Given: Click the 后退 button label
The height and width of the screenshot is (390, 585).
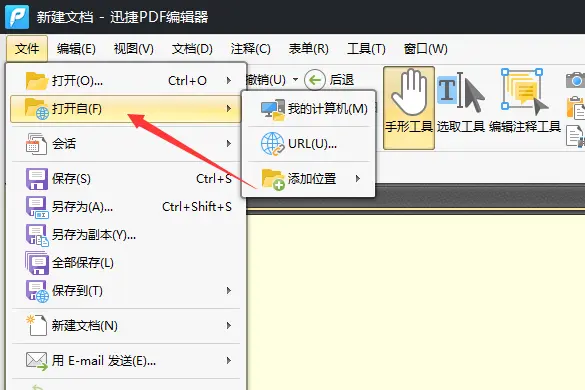Looking at the screenshot, I should click(342, 80).
